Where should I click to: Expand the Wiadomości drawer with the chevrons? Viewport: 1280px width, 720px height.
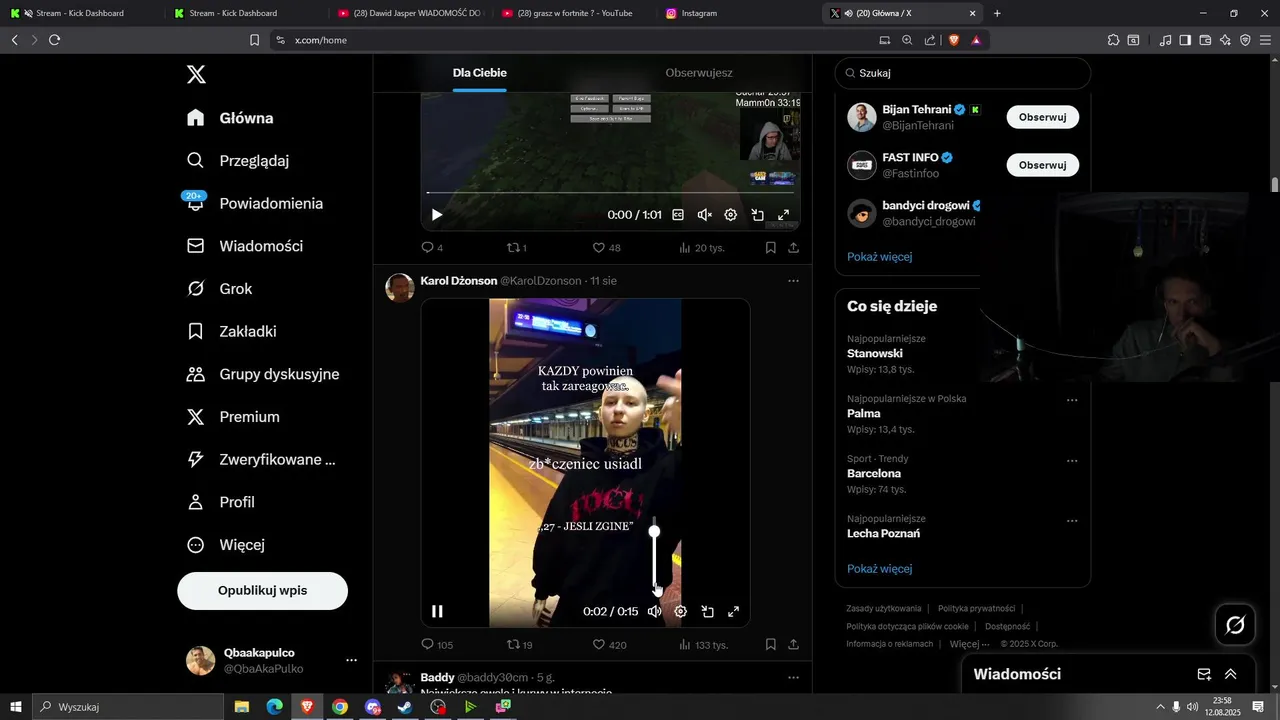pyautogui.click(x=1231, y=674)
